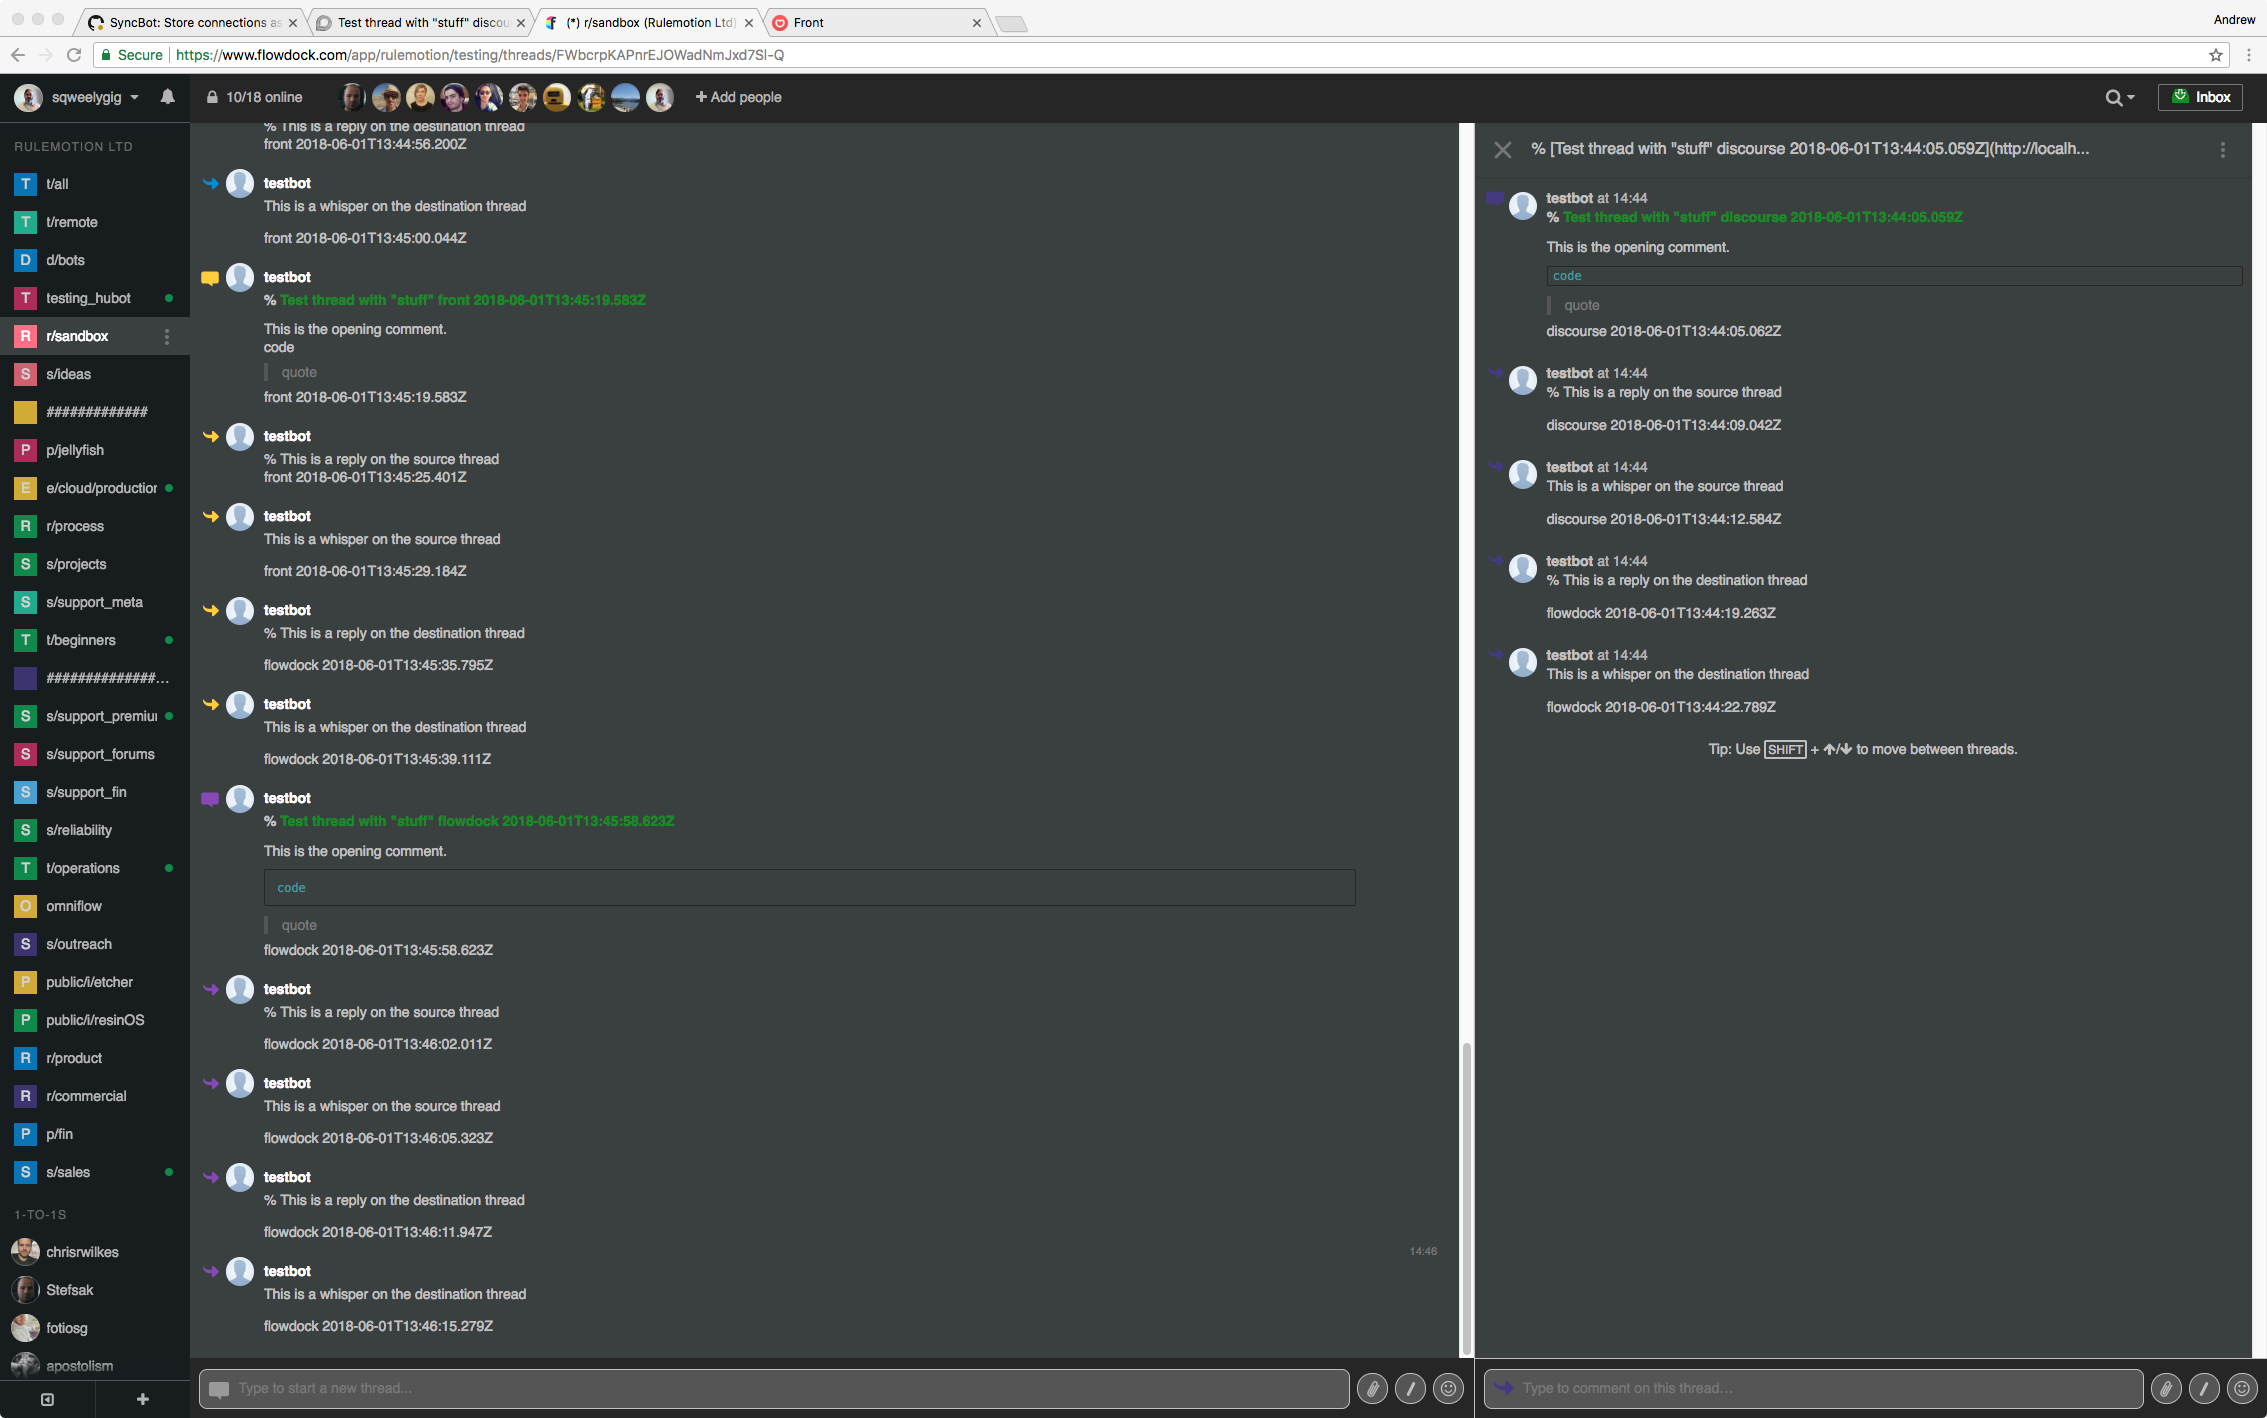Click the notifications bell icon
Screen dimensions: 2267x1418
tap(167, 96)
